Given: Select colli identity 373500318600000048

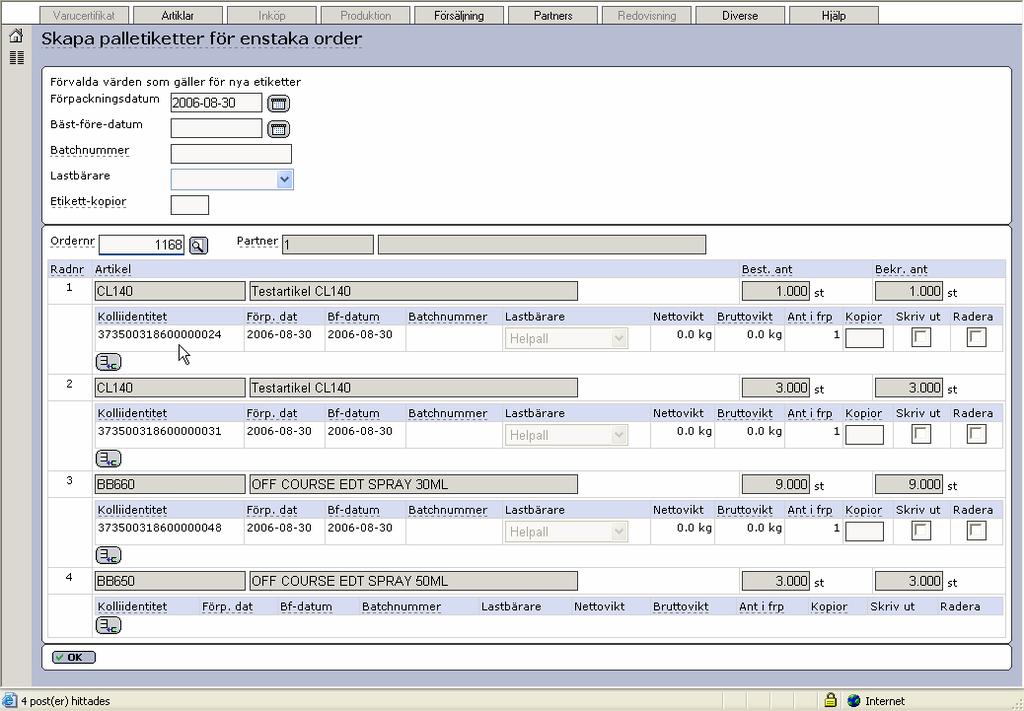Looking at the screenshot, I should [x=159, y=528].
